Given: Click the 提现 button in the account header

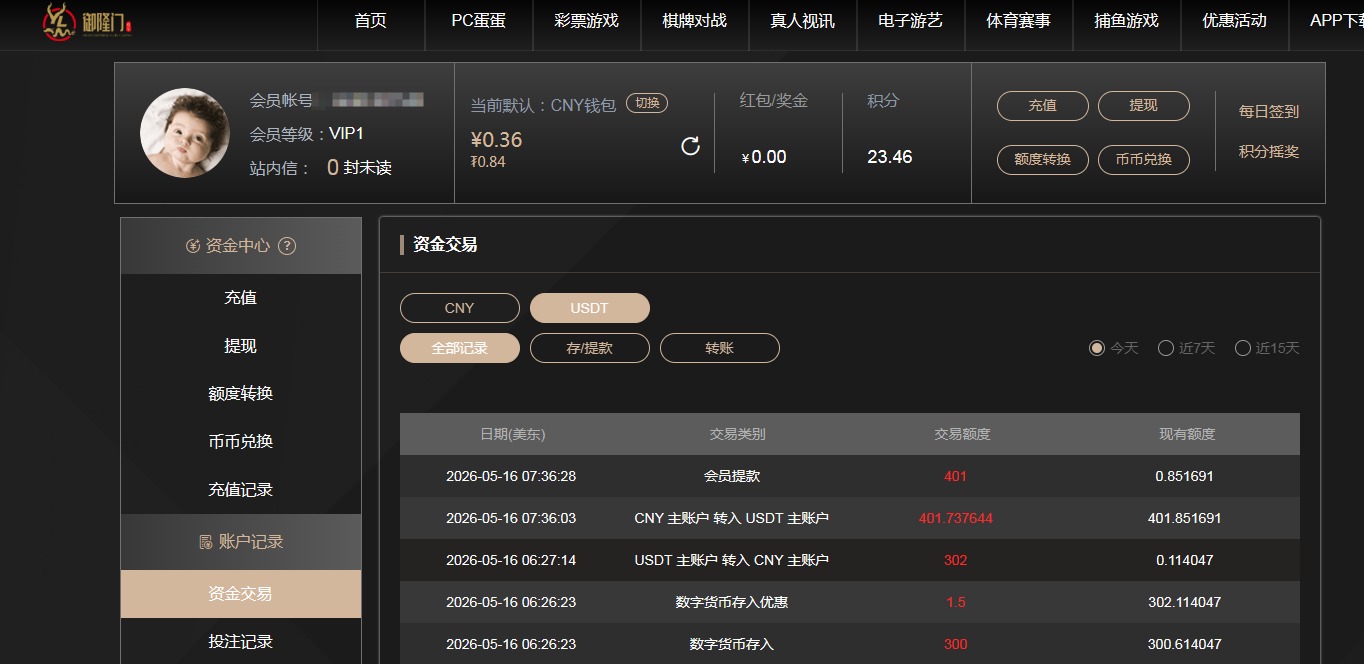Looking at the screenshot, I should point(1144,106).
